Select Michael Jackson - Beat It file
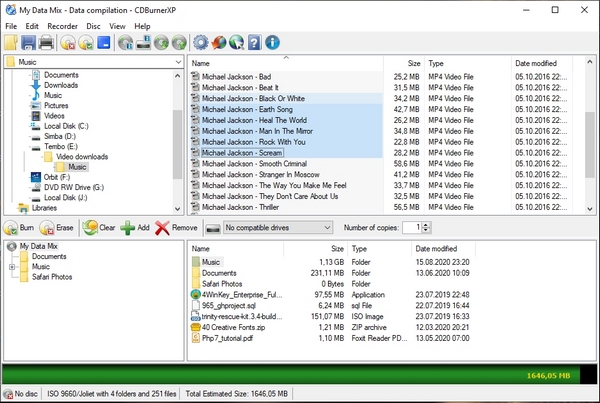This screenshot has height=403, width=600. pyautogui.click(x=240, y=88)
